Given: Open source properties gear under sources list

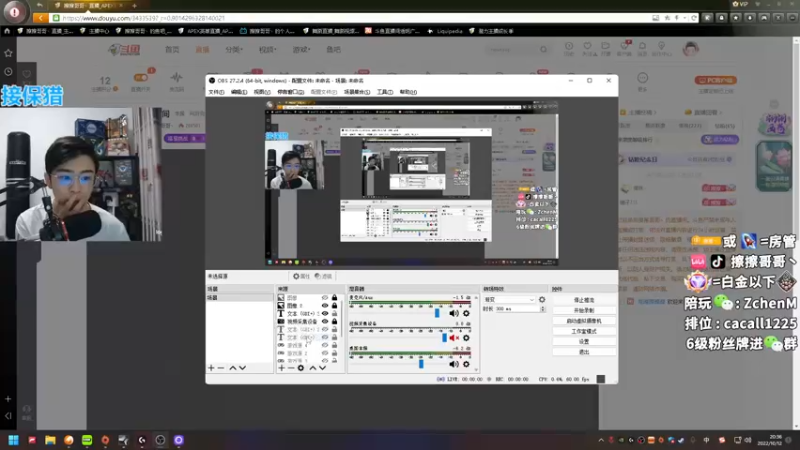Looking at the screenshot, I should click(301, 368).
